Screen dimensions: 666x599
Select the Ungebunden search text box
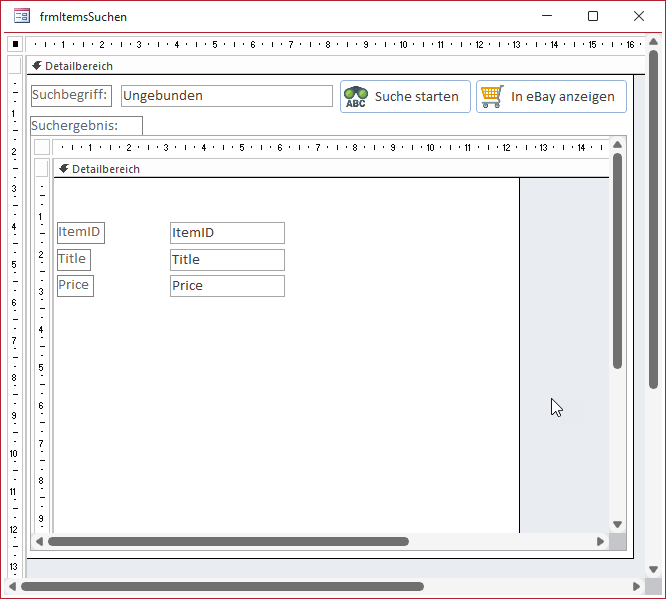click(226, 96)
